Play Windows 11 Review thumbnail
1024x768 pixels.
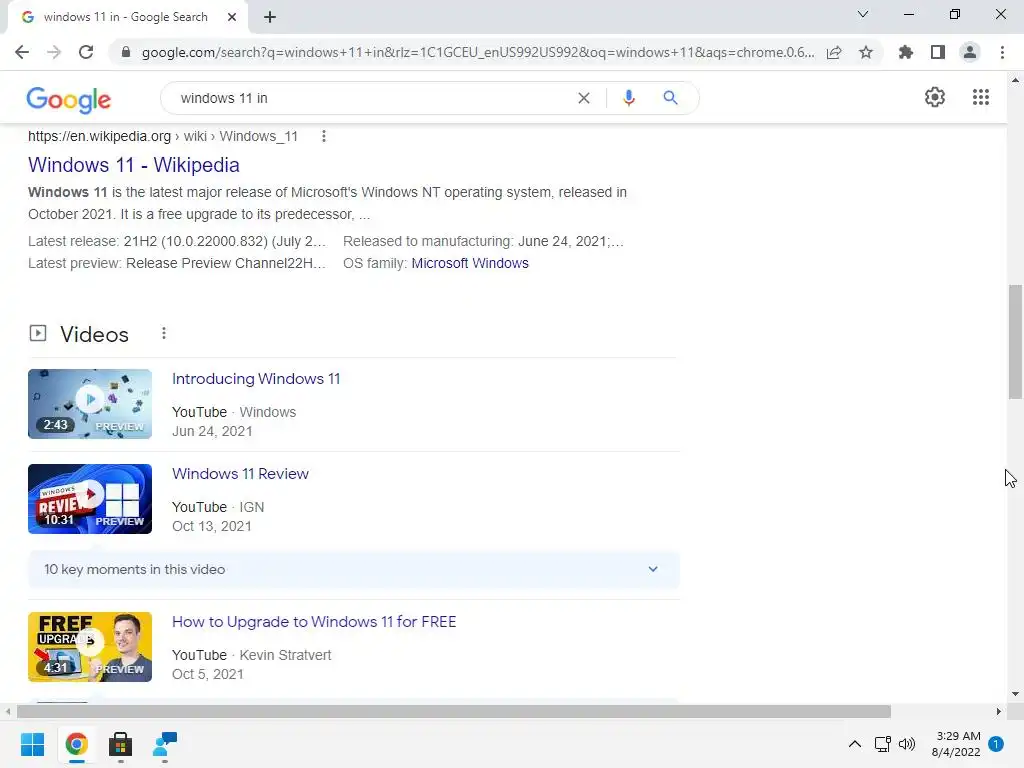(x=90, y=499)
